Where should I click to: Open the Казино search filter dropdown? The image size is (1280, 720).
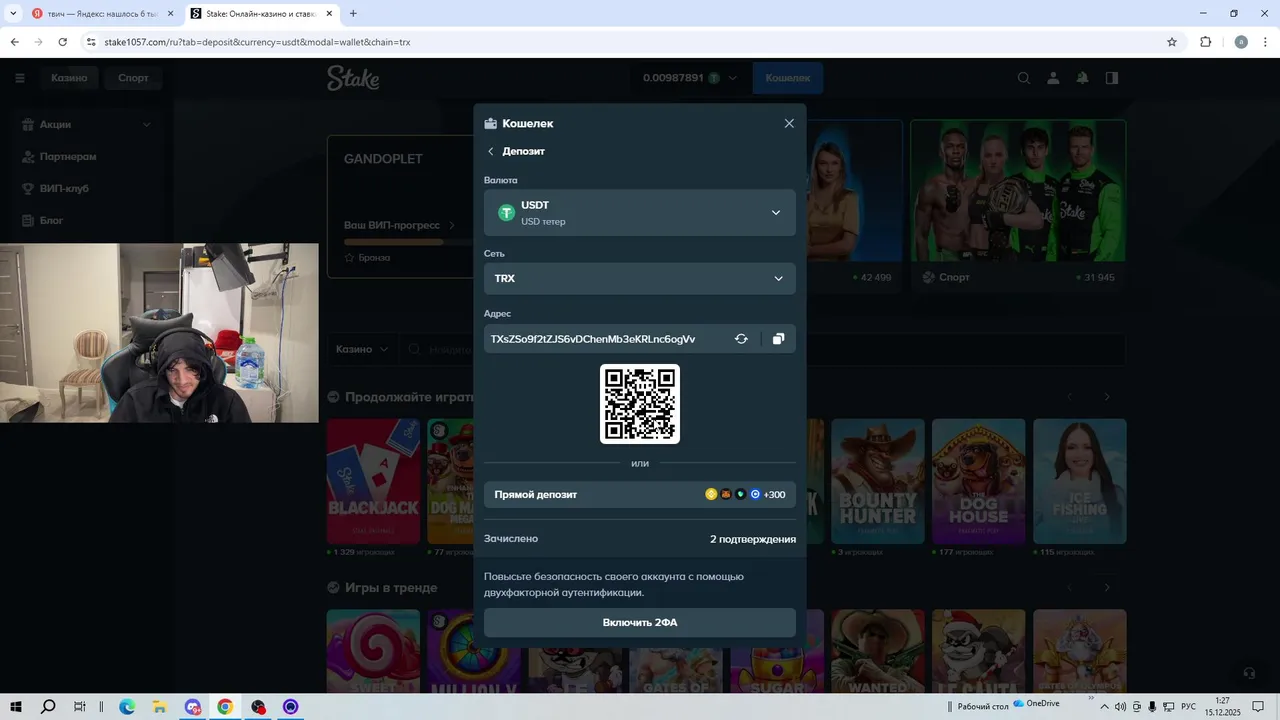(362, 349)
